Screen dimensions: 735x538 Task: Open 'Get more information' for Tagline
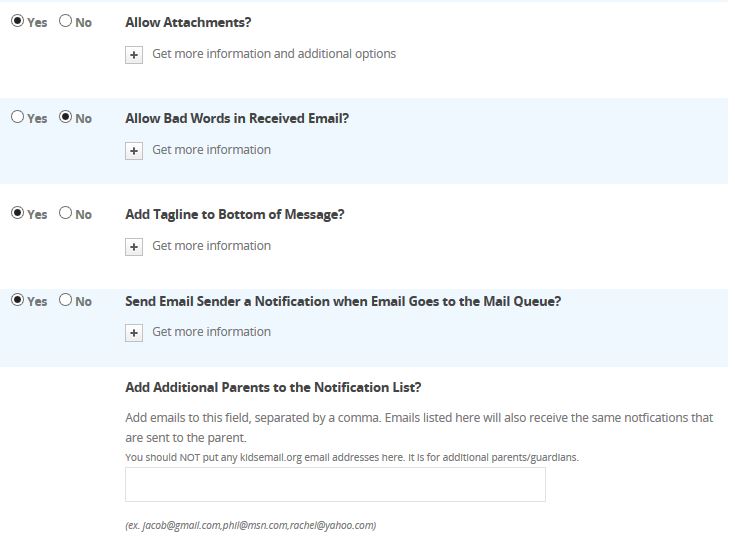click(211, 246)
